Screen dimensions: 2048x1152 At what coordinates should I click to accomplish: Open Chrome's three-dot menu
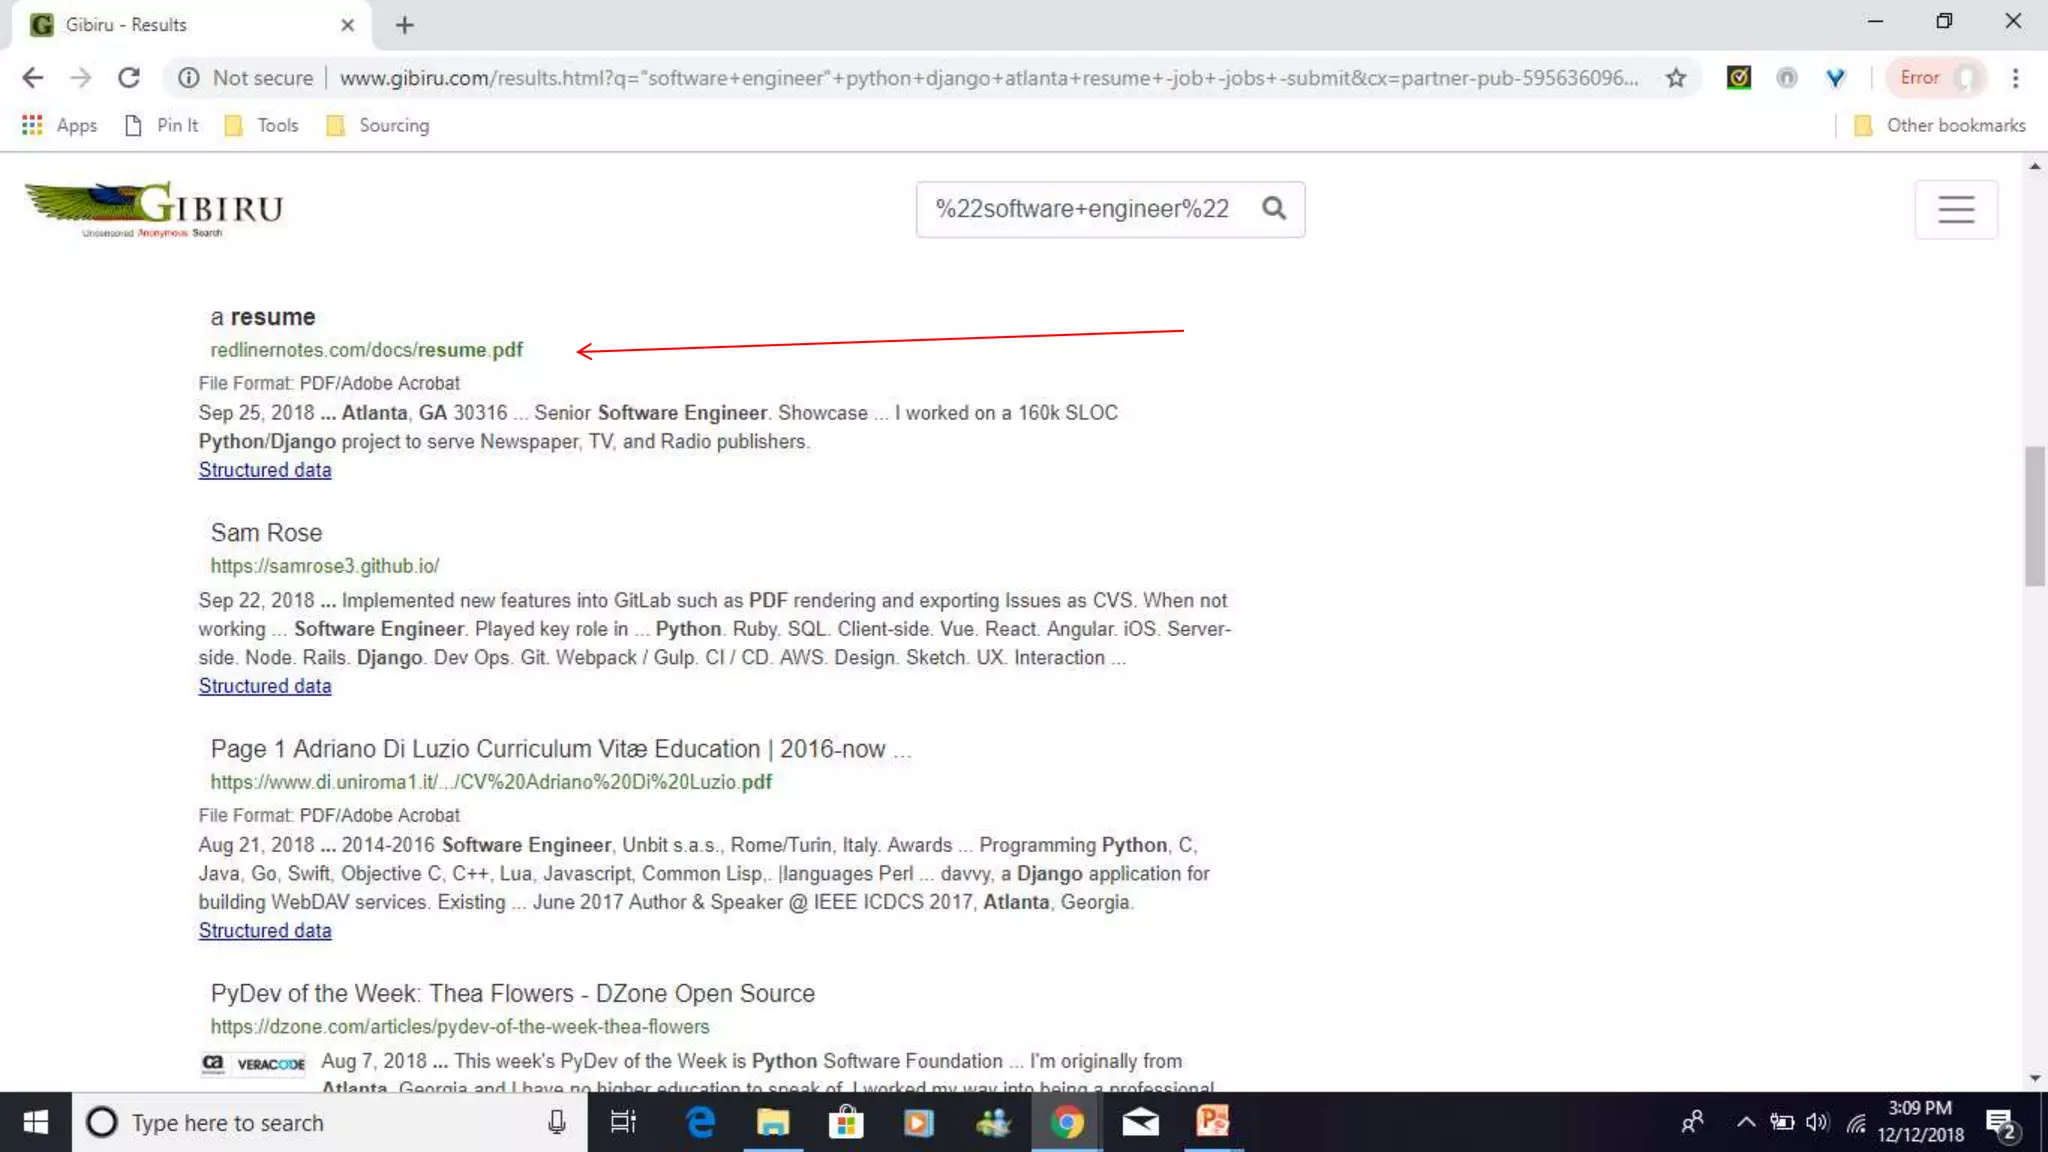point(2015,78)
